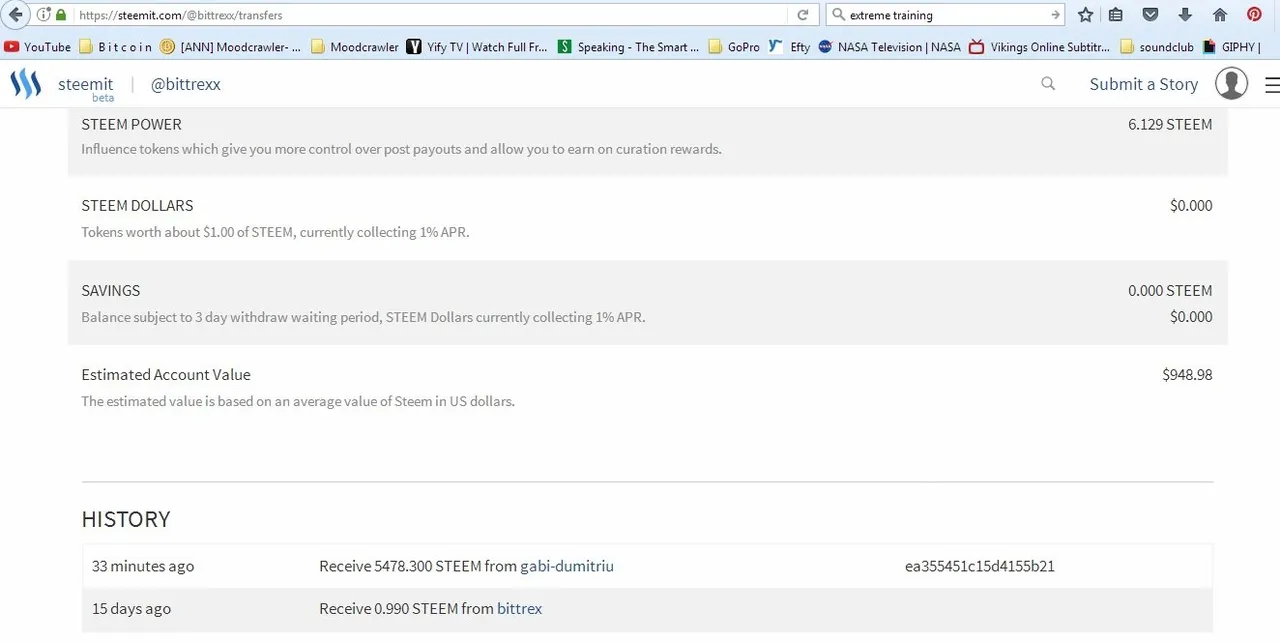The width and height of the screenshot is (1280, 642).
Task: Open the gabi-dumitriu account link
Action: (x=567, y=566)
